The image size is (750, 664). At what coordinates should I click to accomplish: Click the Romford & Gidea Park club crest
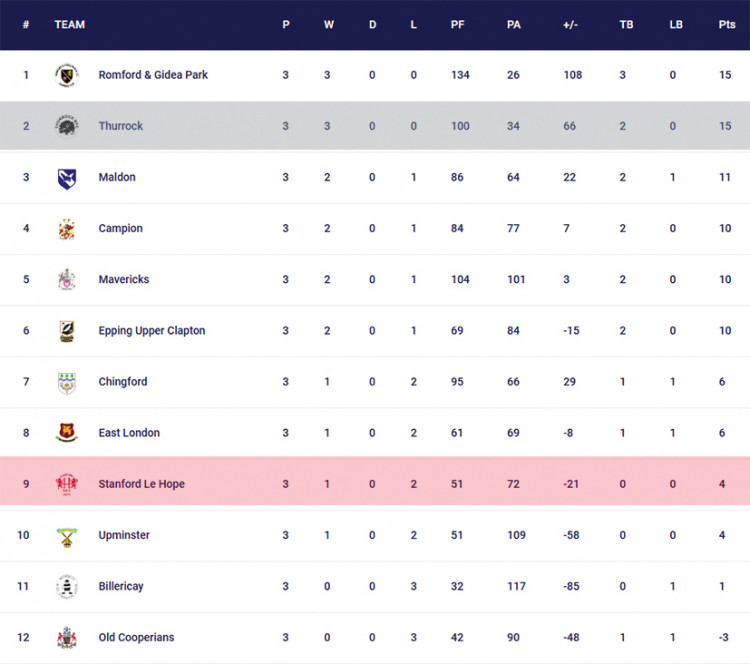point(67,75)
